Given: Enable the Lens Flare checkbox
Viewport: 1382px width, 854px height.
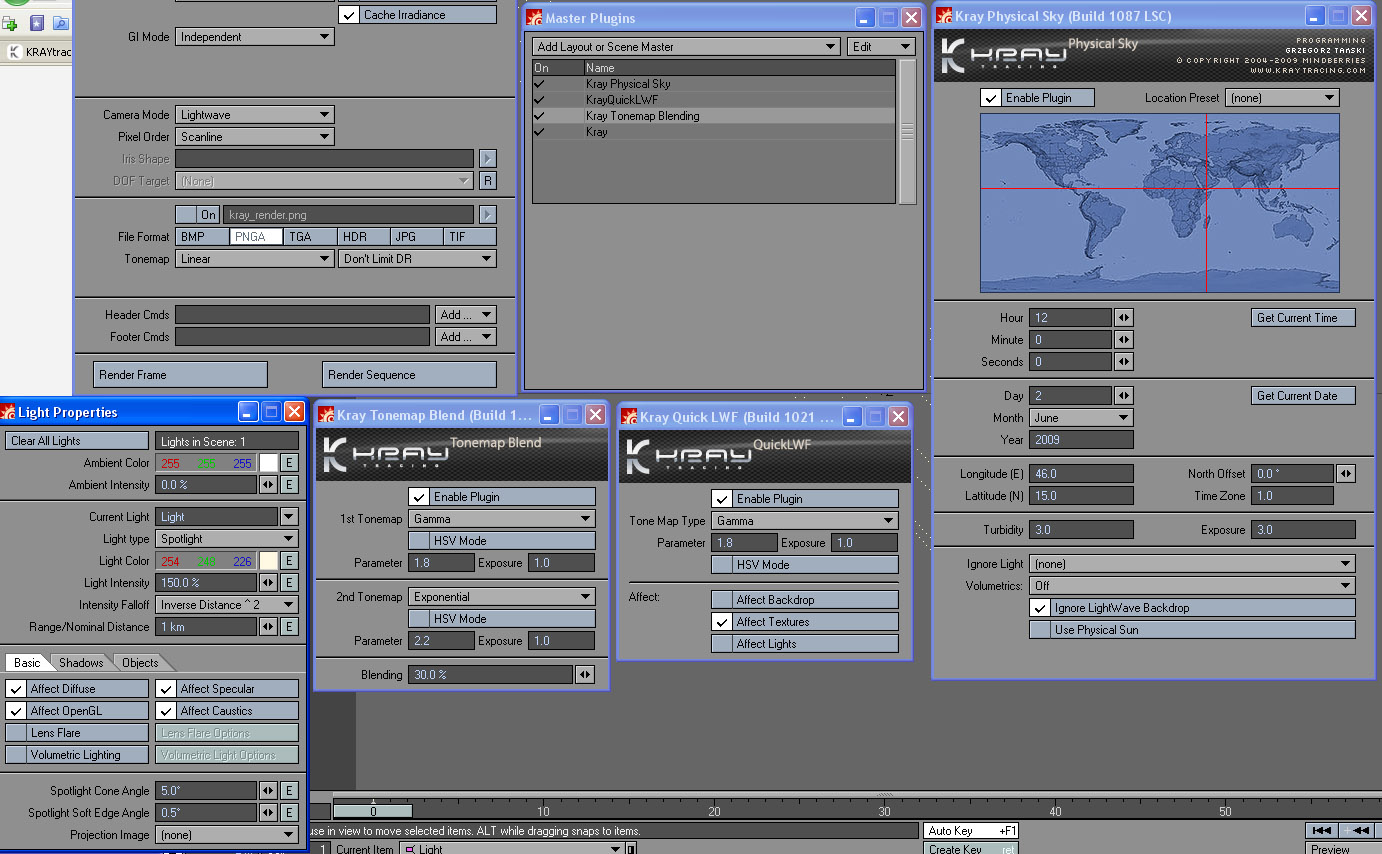Looking at the screenshot, I should [x=16, y=733].
